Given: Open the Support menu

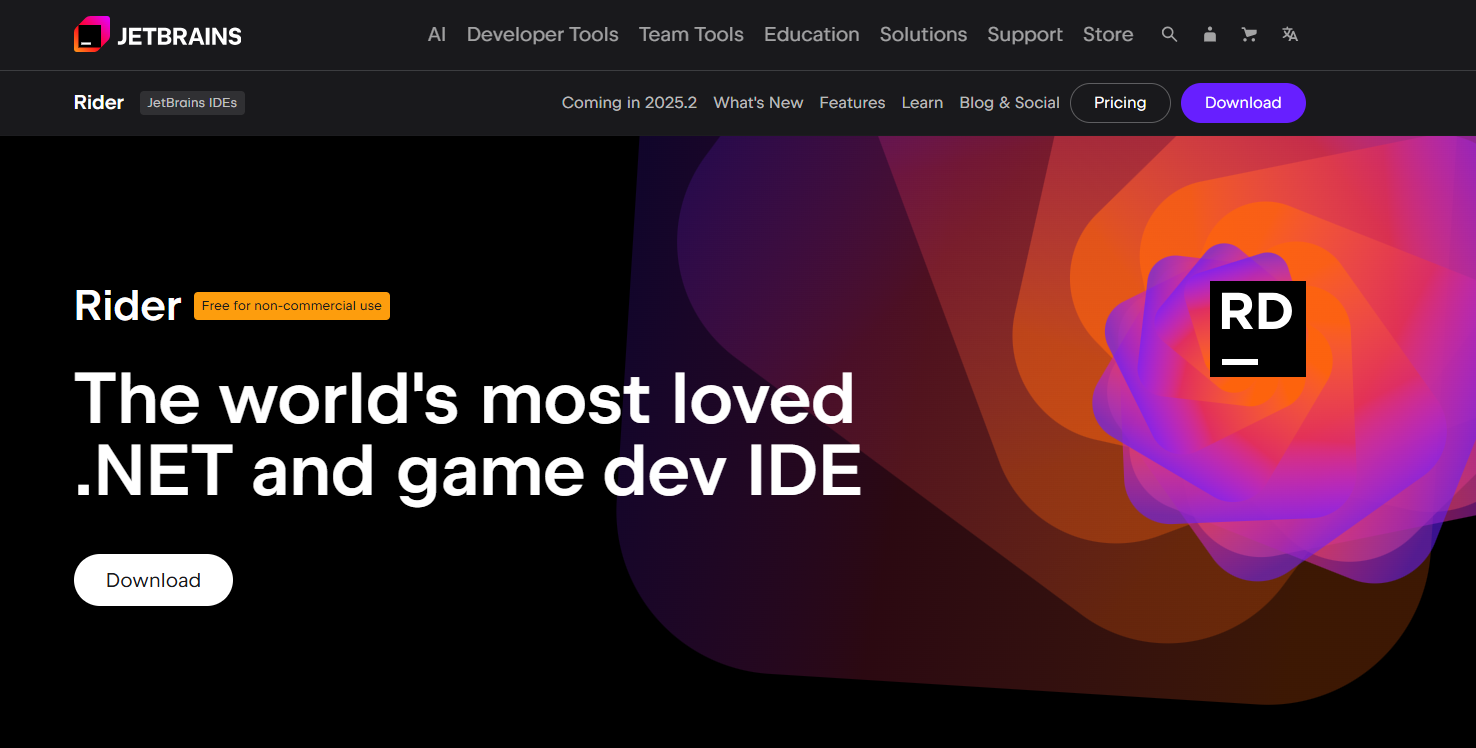Looking at the screenshot, I should coord(1025,34).
